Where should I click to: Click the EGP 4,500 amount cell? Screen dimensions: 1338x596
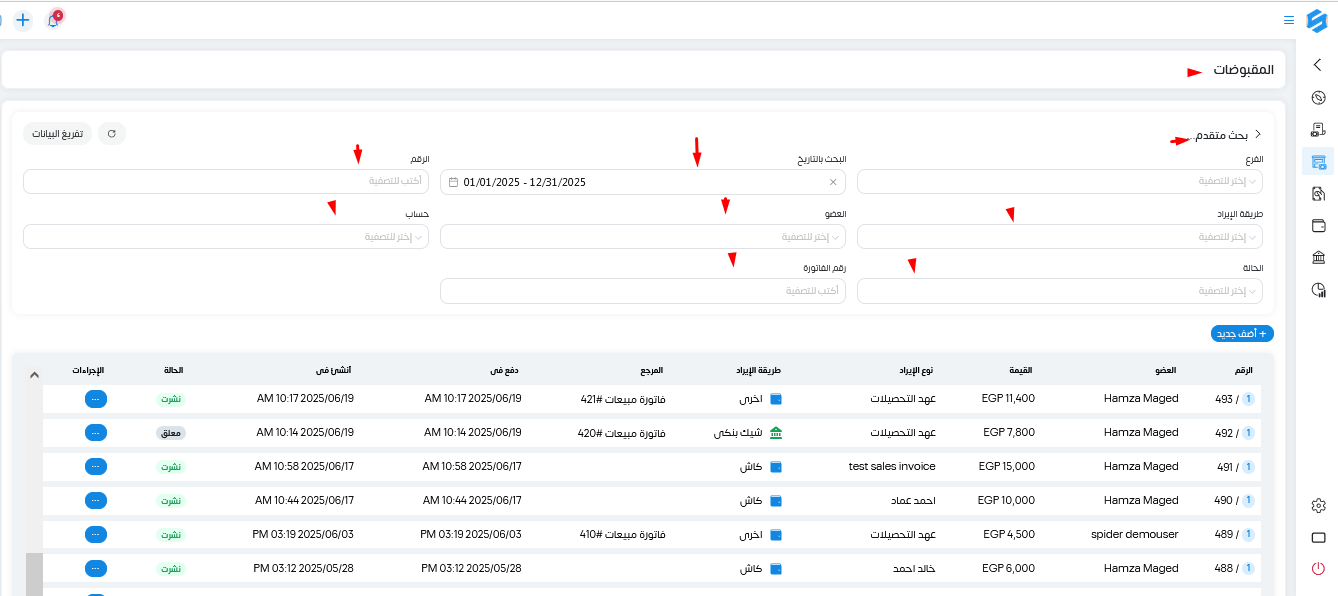click(x=1009, y=535)
